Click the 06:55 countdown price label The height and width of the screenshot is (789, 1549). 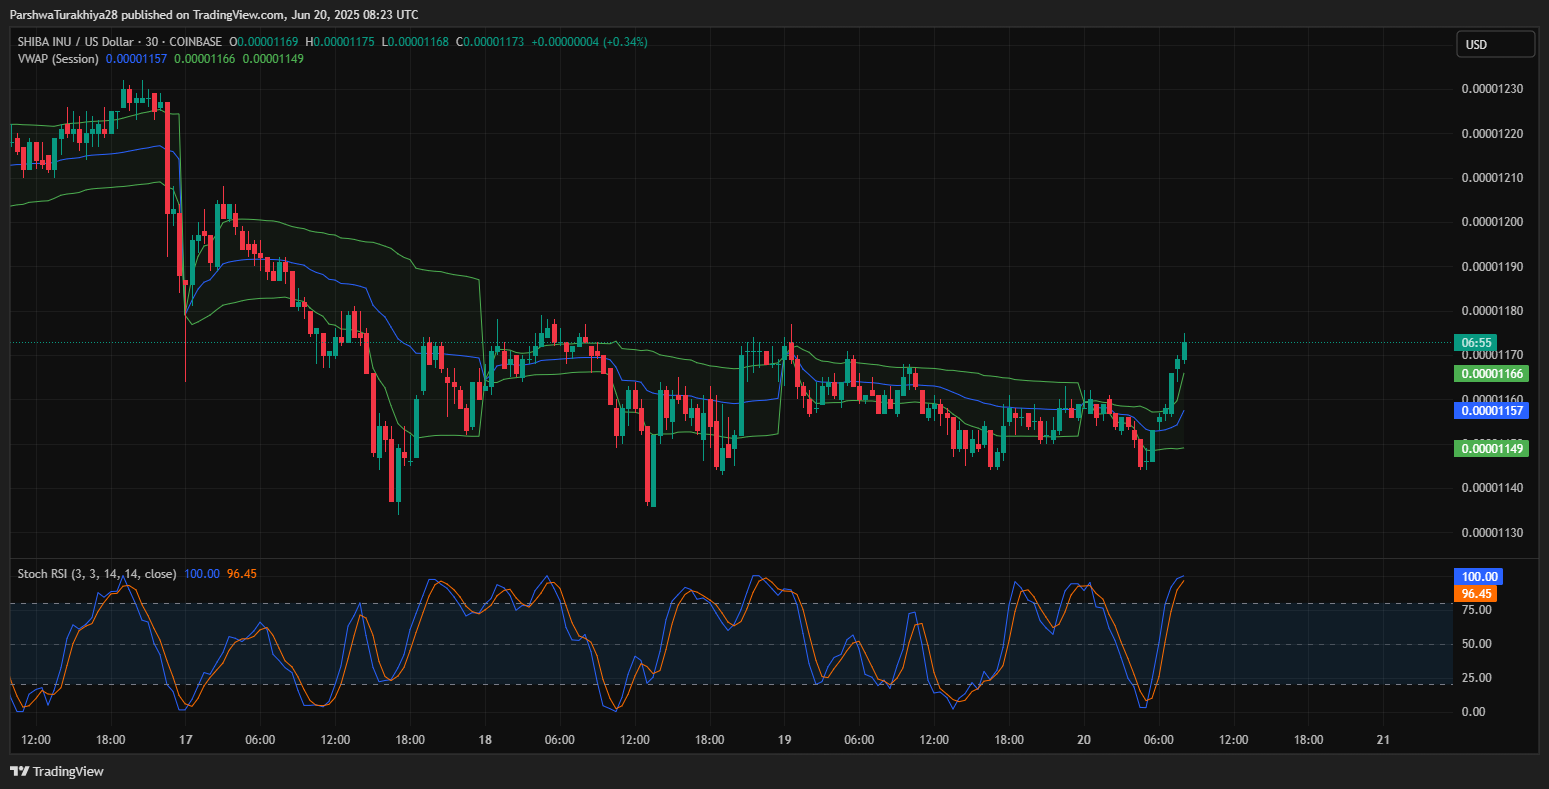[1475, 342]
